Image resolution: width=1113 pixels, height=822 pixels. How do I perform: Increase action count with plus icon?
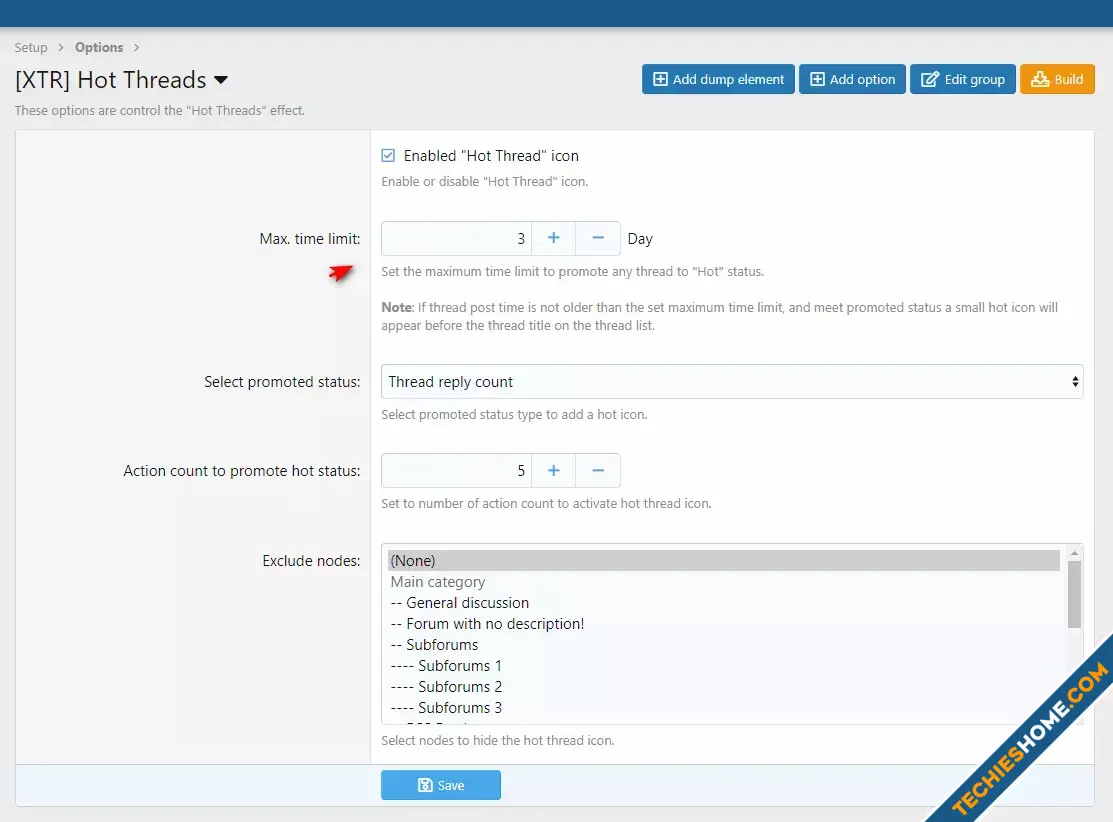click(553, 470)
